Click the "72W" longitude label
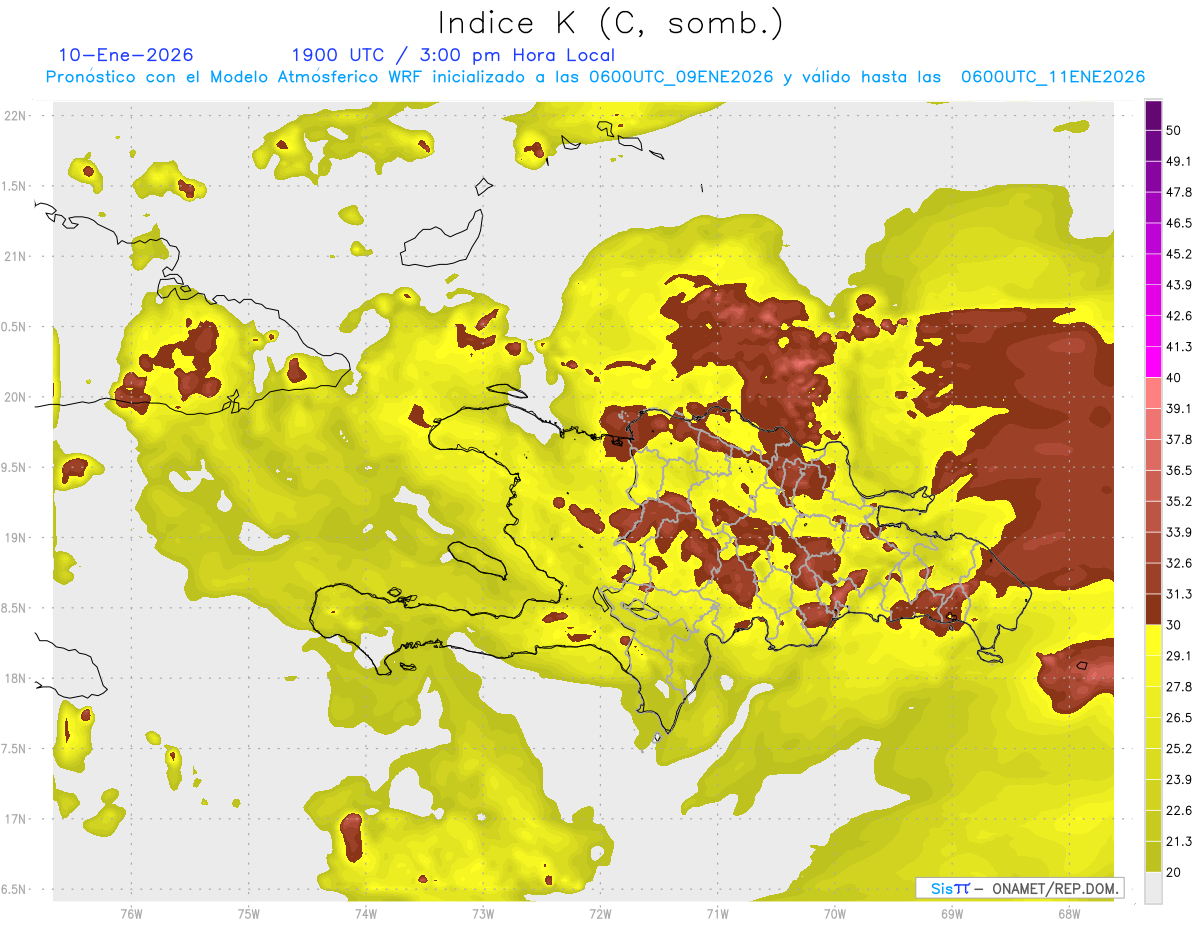This screenshot has height=927, width=1200. click(600, 914)
